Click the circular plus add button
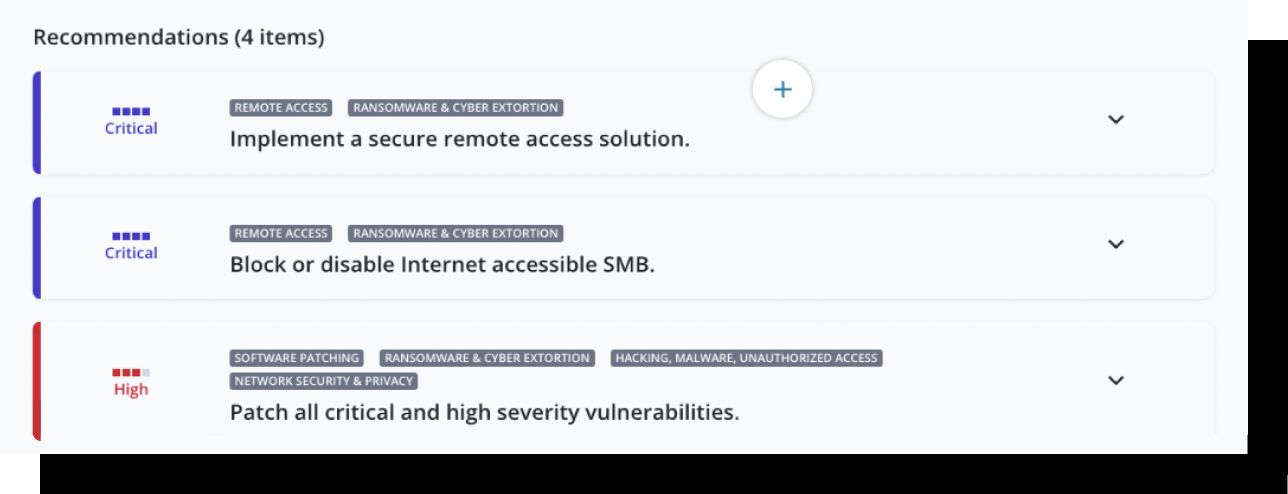Viewport: 1288px width, 494px height. click(782, 90)
